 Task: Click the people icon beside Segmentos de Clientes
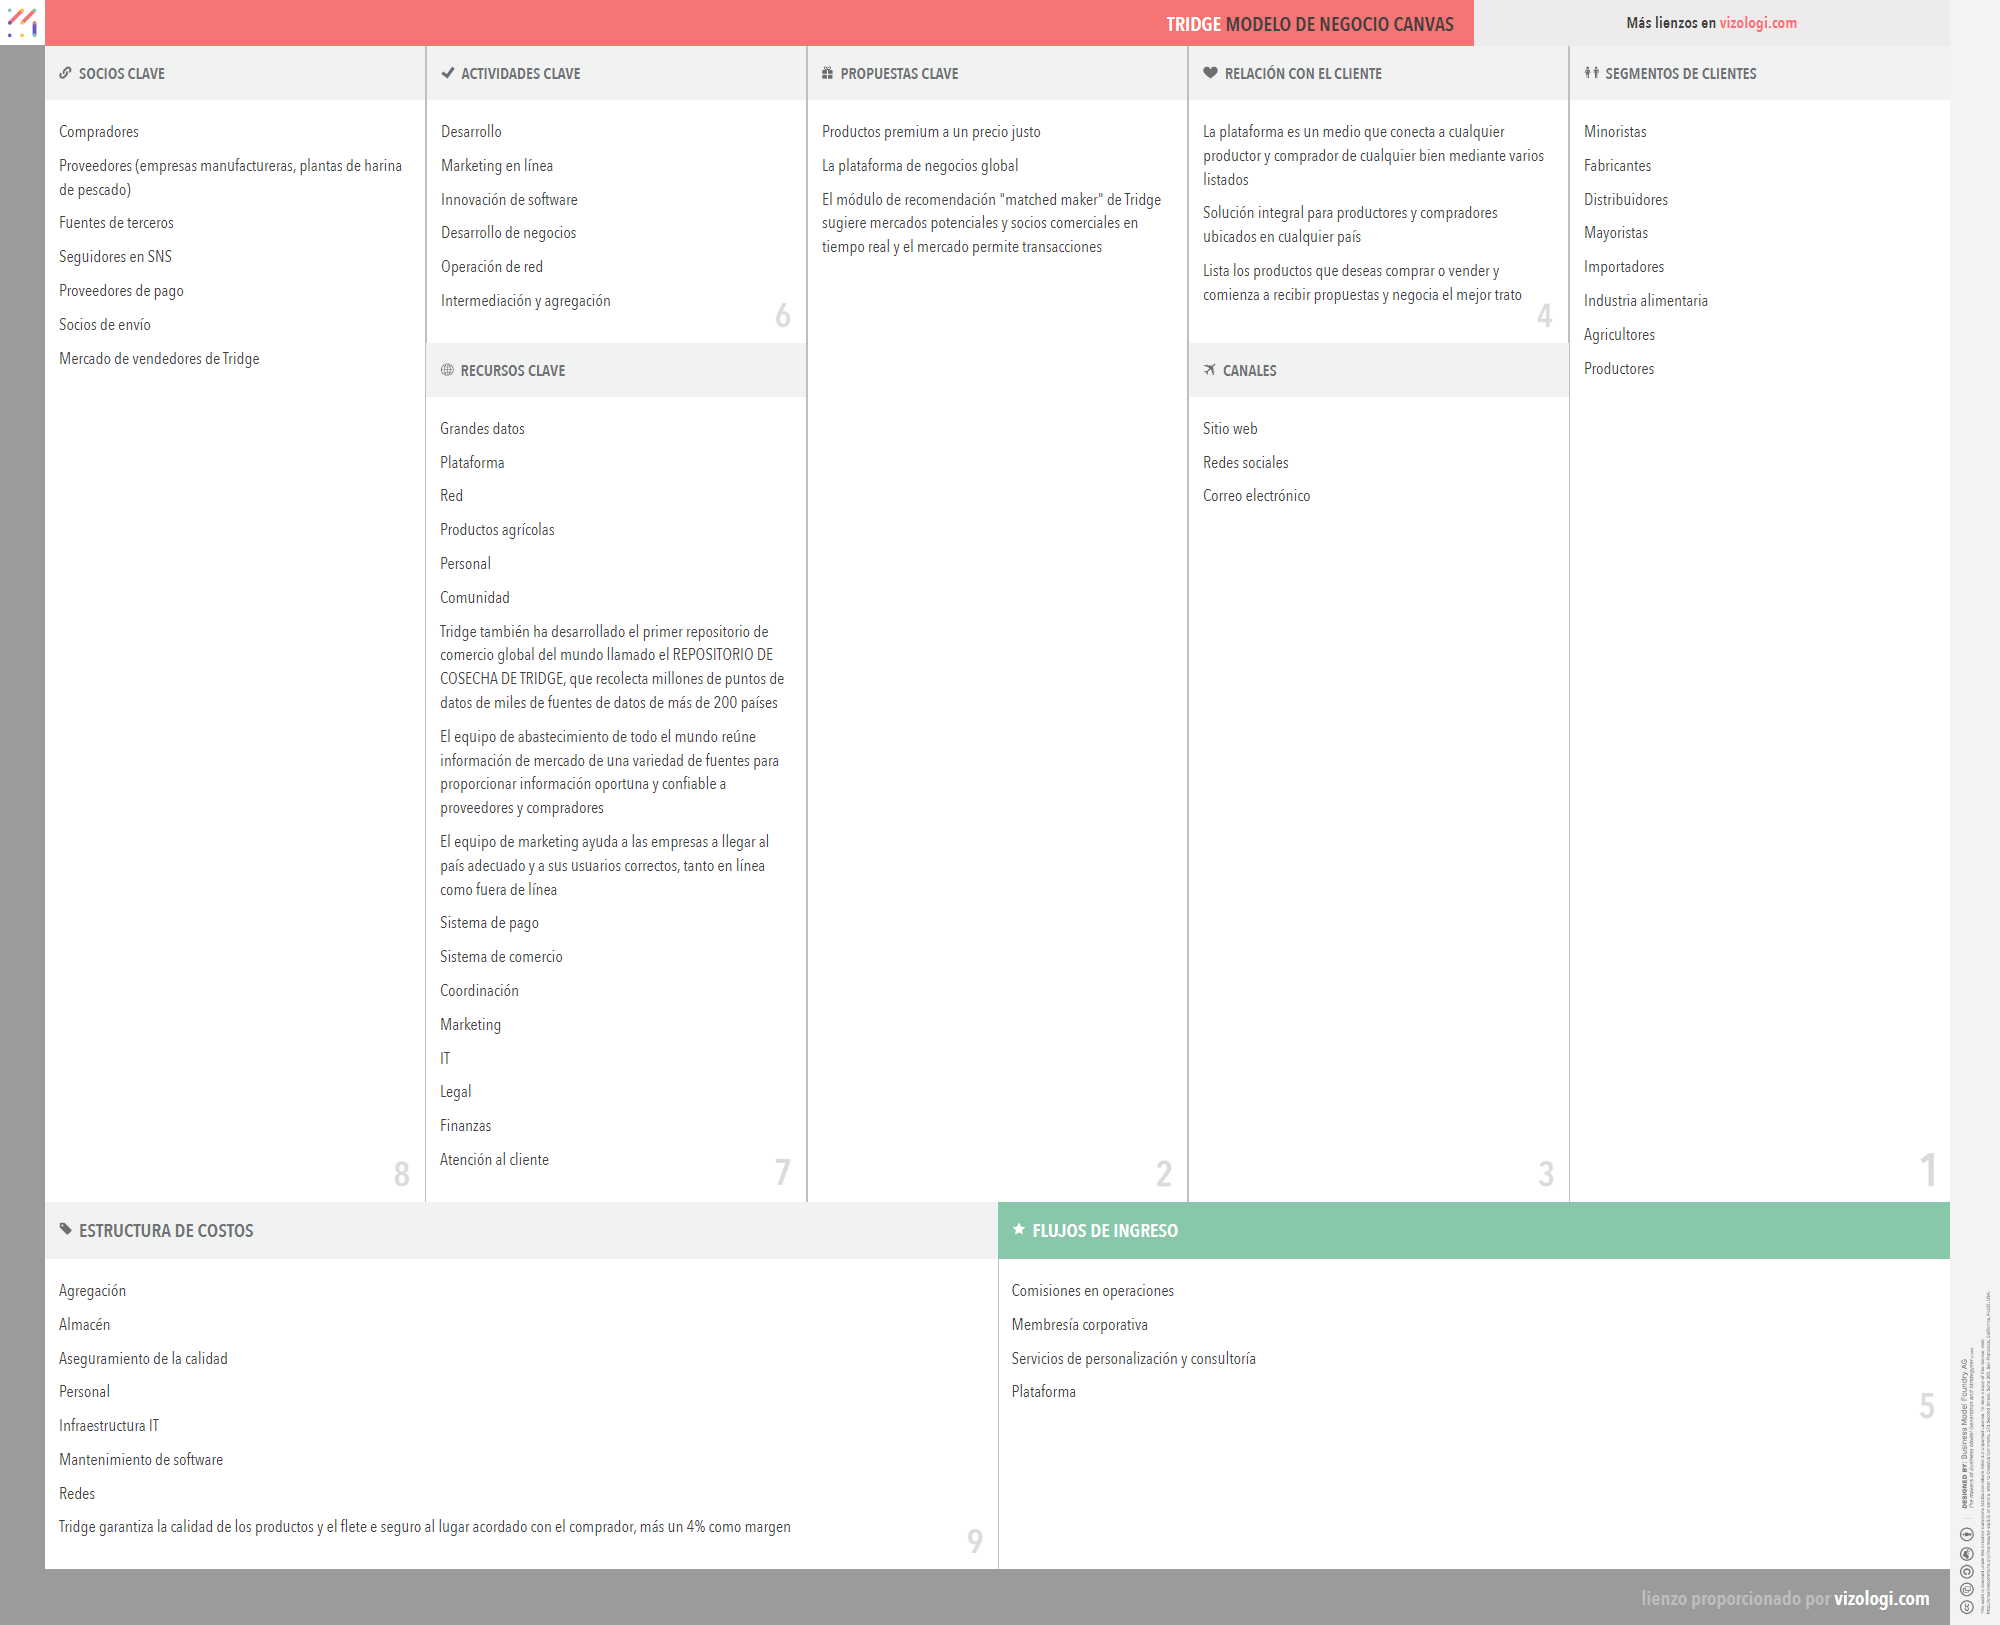pos(1591,73)
